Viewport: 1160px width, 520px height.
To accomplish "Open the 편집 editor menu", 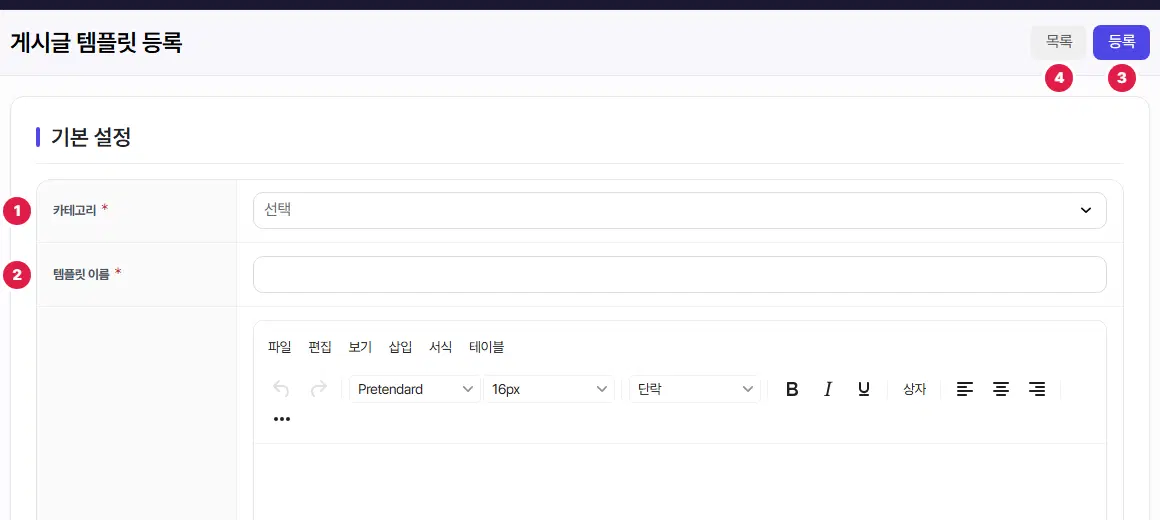I will pyautogui.click(x=320, y=347).
